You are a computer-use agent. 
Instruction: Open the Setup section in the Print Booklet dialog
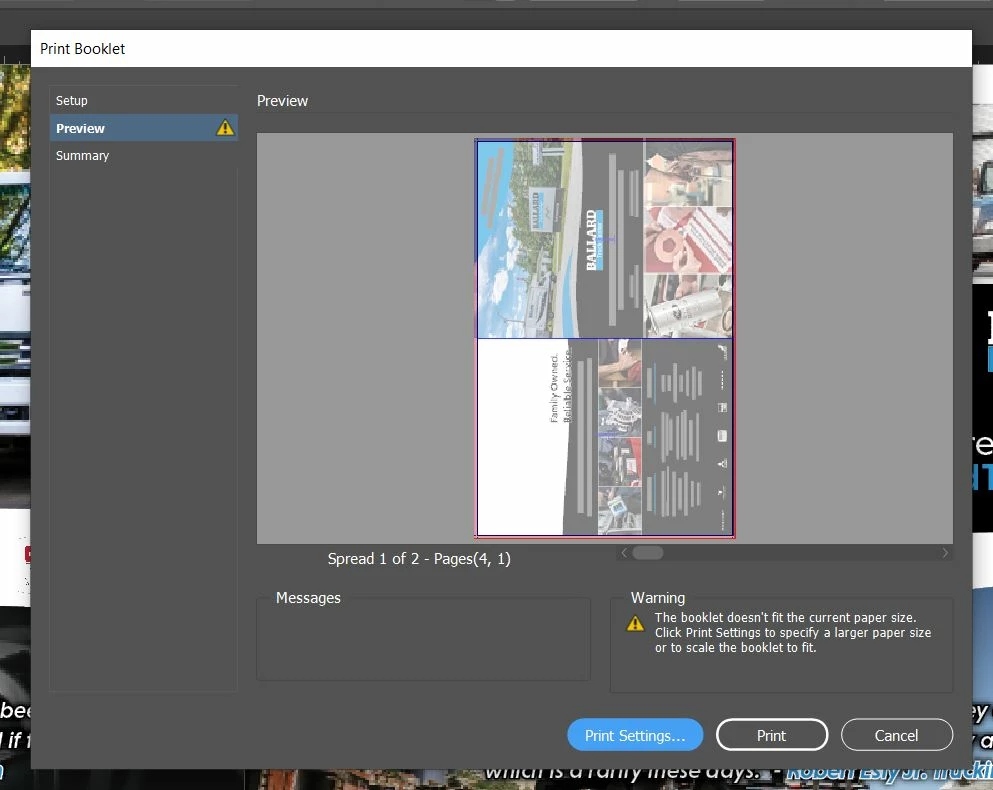tap(144, 100)
